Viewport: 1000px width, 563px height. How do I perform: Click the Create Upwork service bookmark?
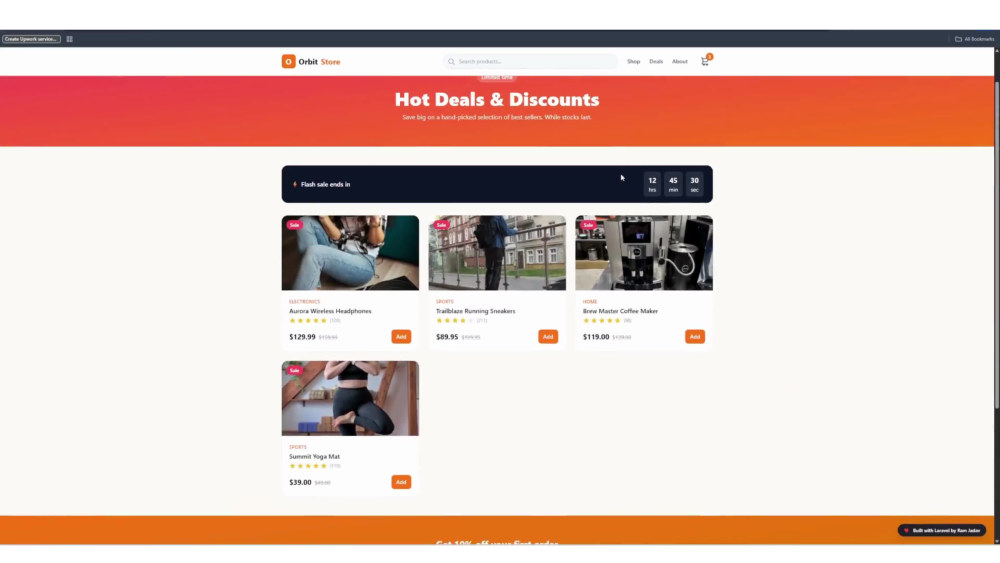click(31, 39)
